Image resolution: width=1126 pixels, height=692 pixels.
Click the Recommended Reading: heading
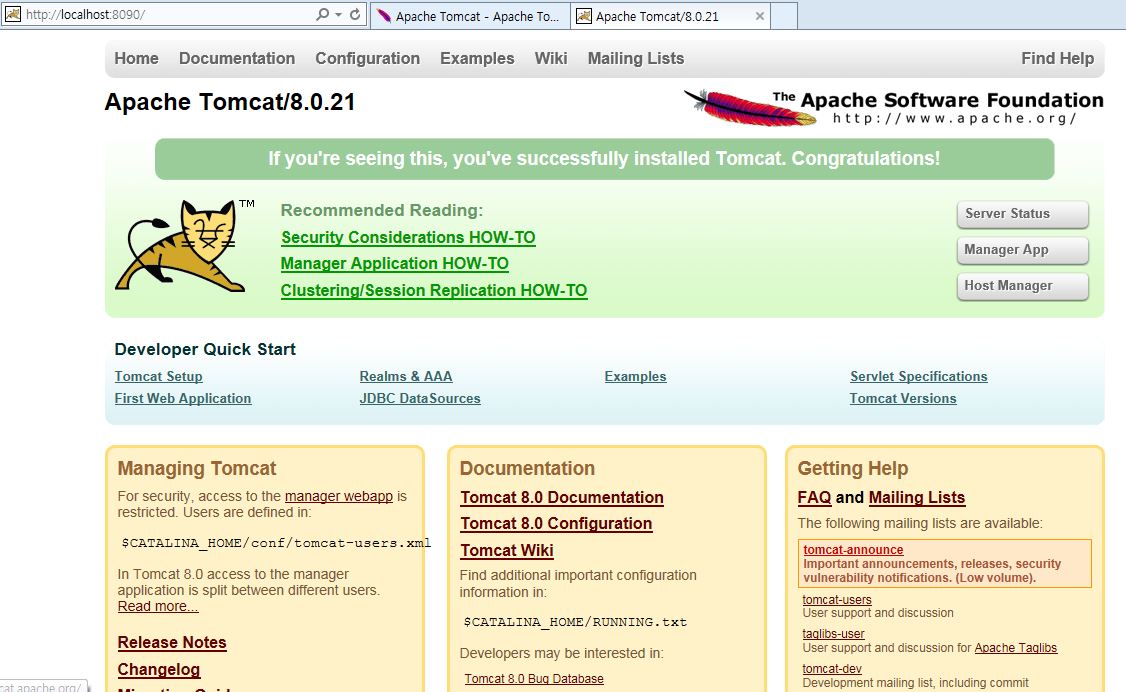(x=382, y=210)
